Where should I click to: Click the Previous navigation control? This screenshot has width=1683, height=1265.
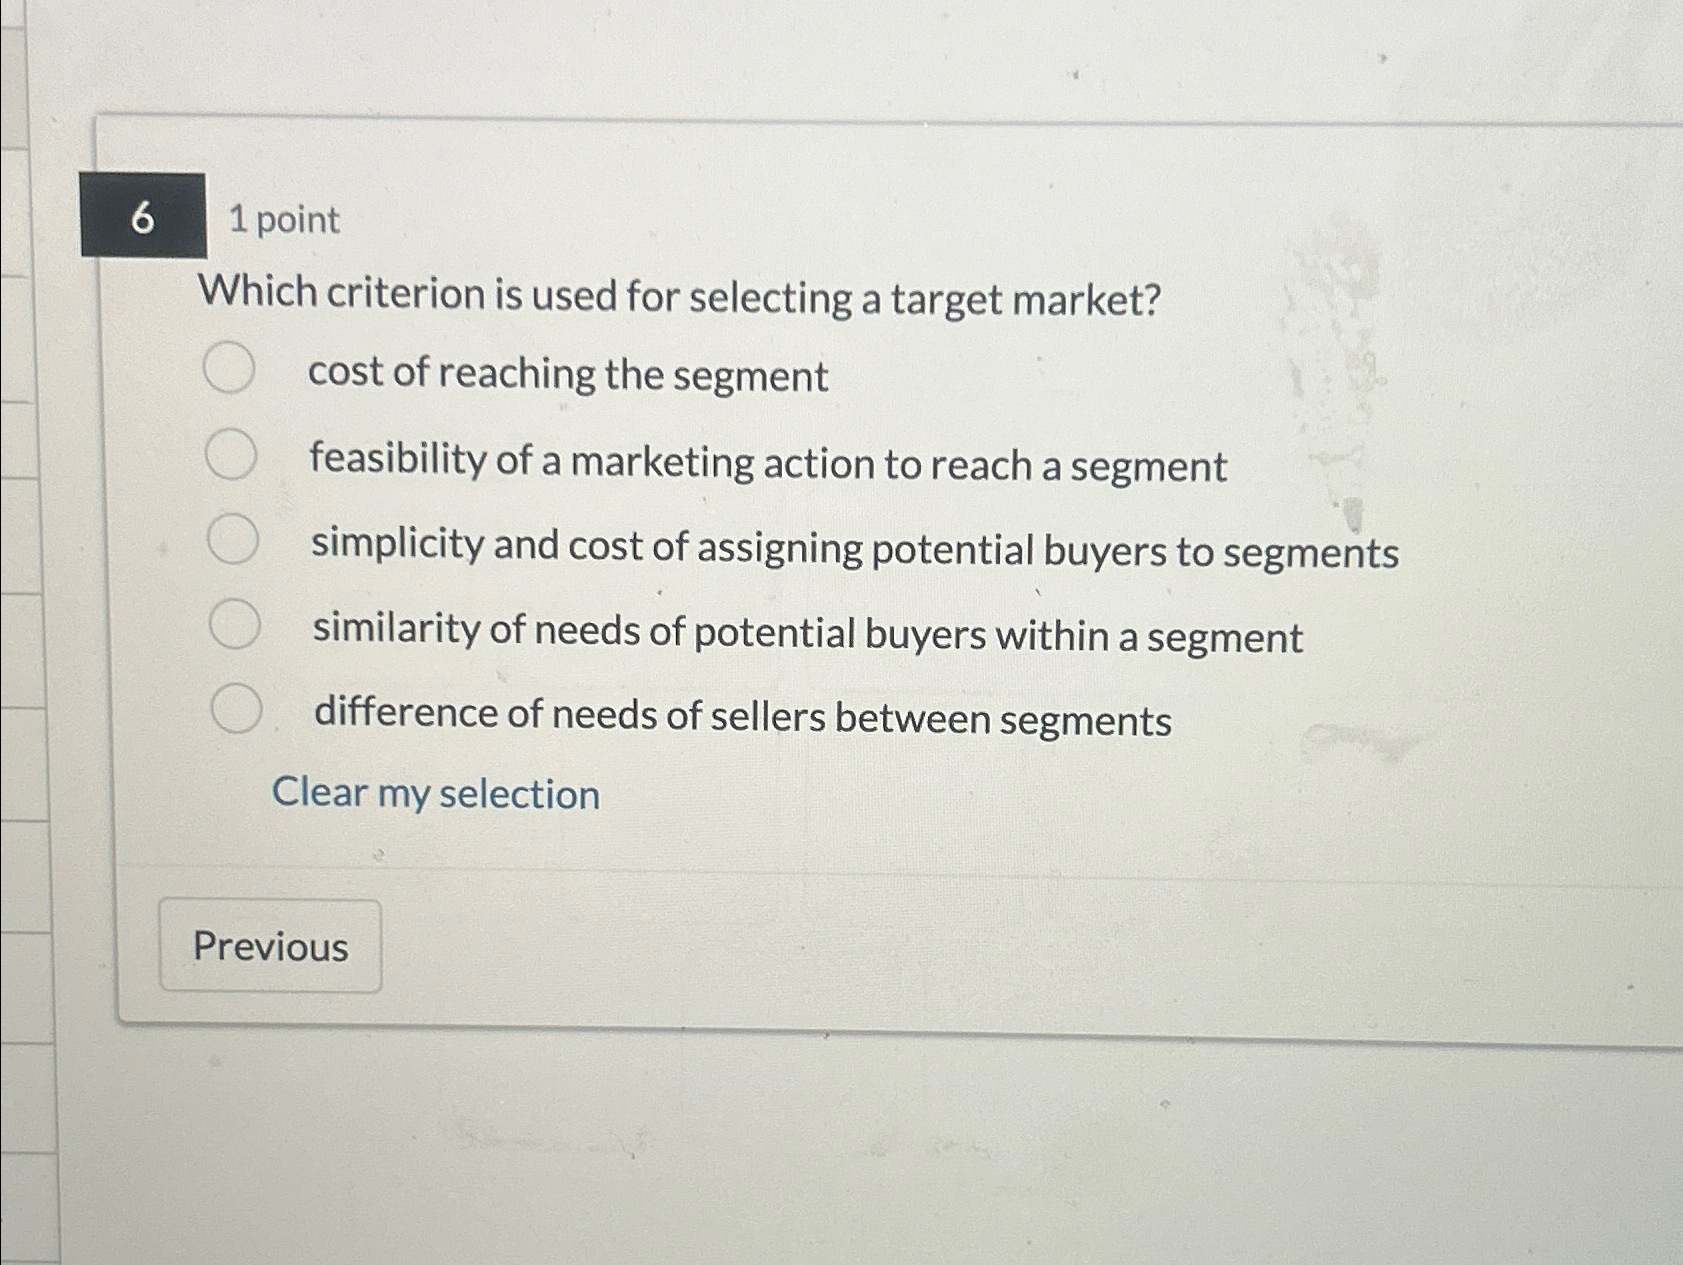(x=272, y=948)
